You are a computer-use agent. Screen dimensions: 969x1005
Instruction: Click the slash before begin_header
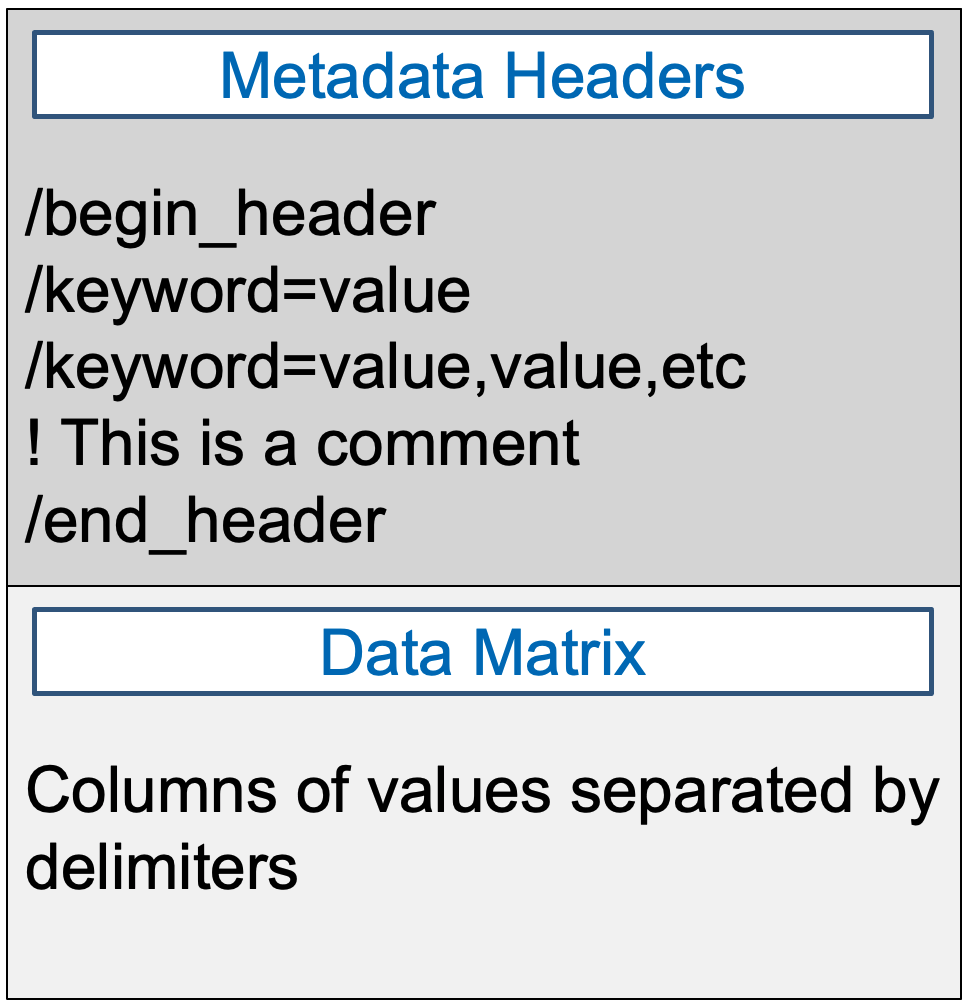pos(33,214)
